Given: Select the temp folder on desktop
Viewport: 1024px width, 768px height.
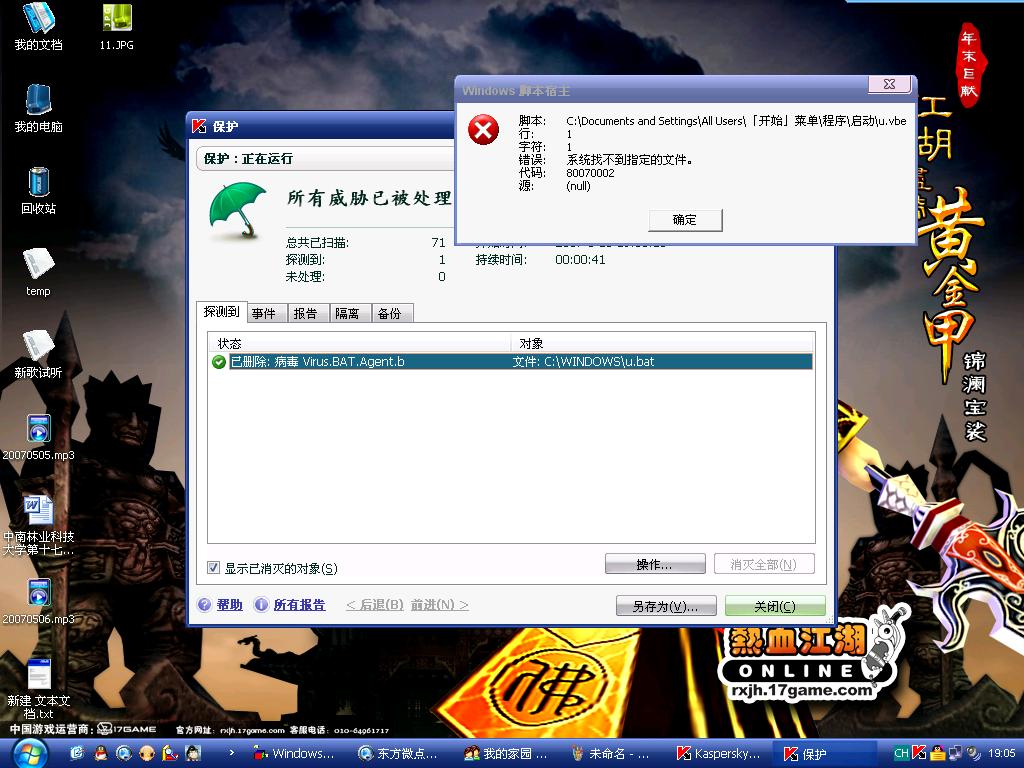Looking at the screenshot, I should pos(38,273).
